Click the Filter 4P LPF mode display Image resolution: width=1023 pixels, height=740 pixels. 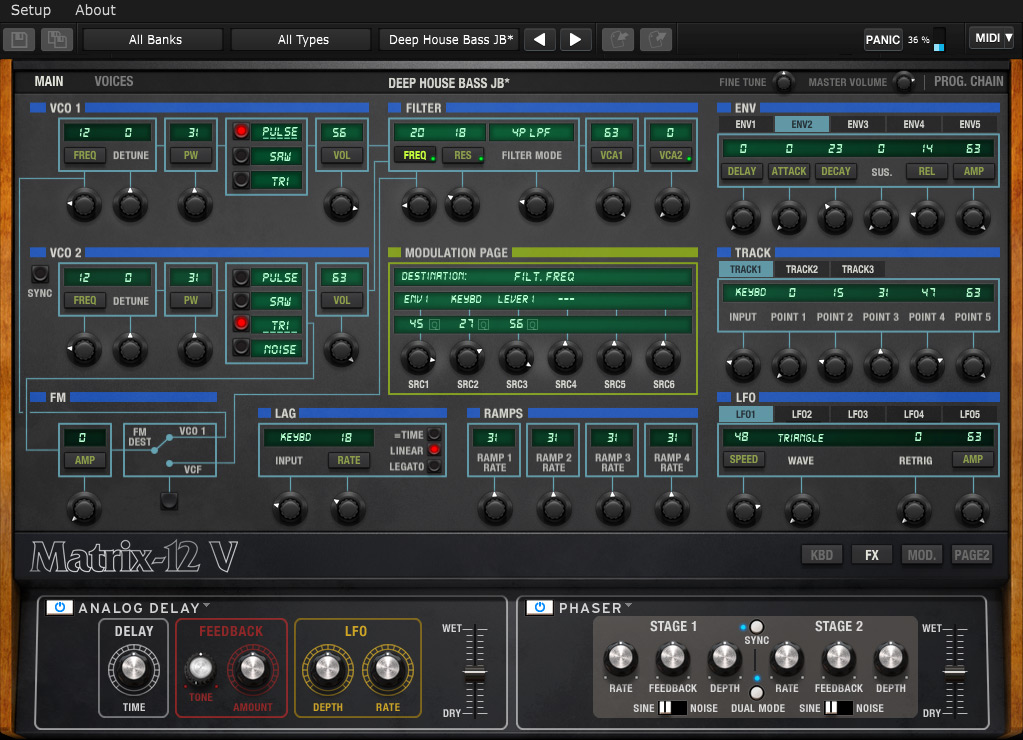click(x=531, y=132)
